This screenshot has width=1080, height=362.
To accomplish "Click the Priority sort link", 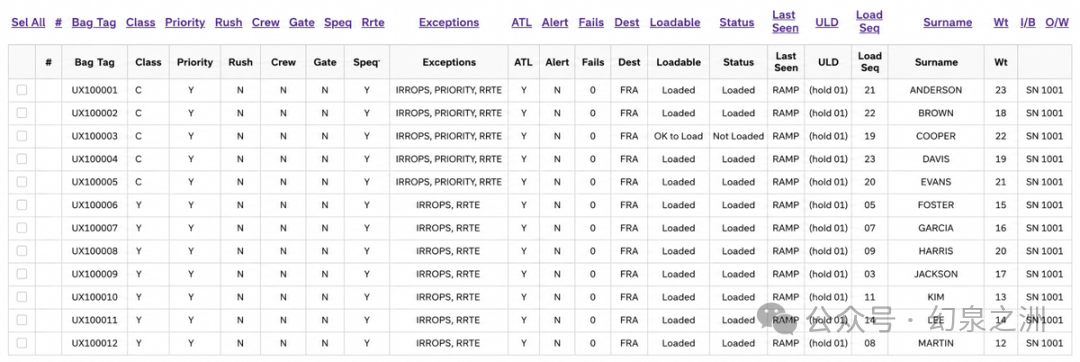I will [185, 22].
